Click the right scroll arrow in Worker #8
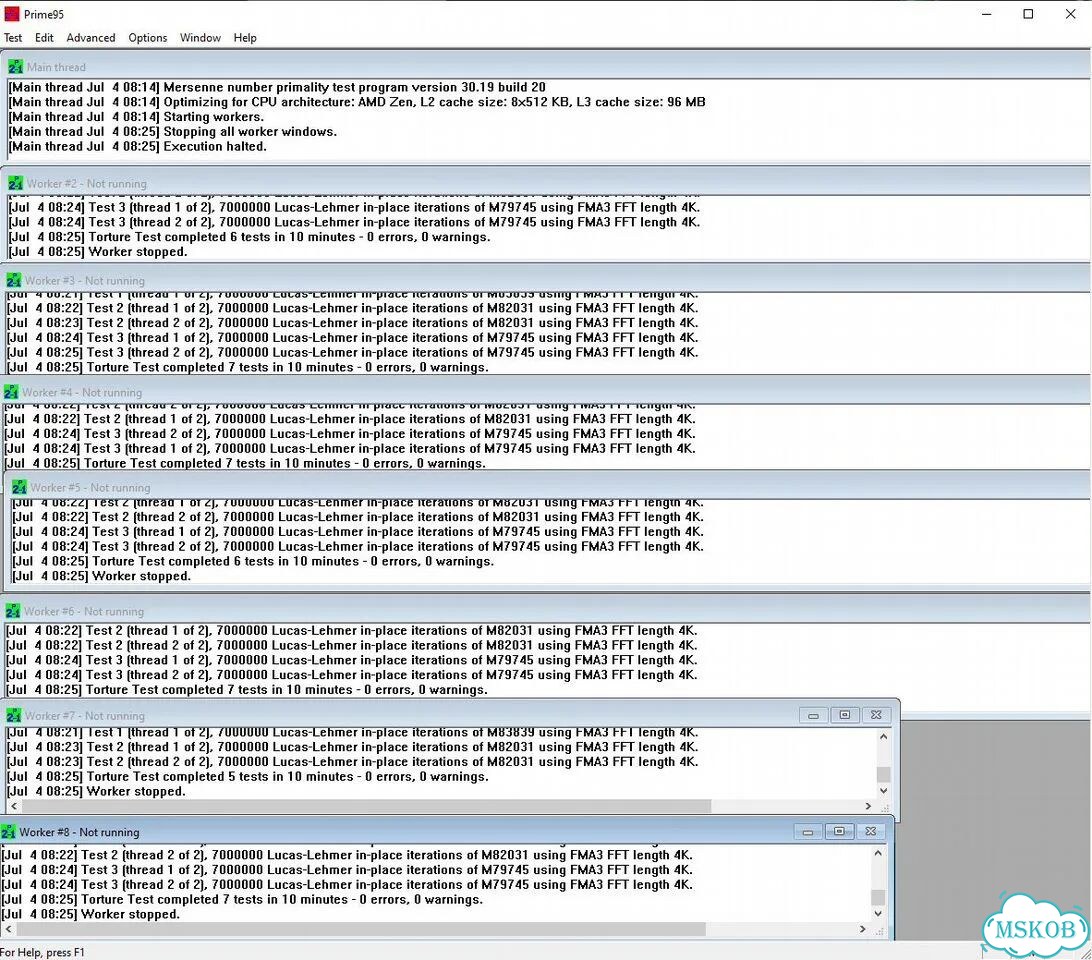Screen dimensions: 1092x960 (x=862, y=929)
